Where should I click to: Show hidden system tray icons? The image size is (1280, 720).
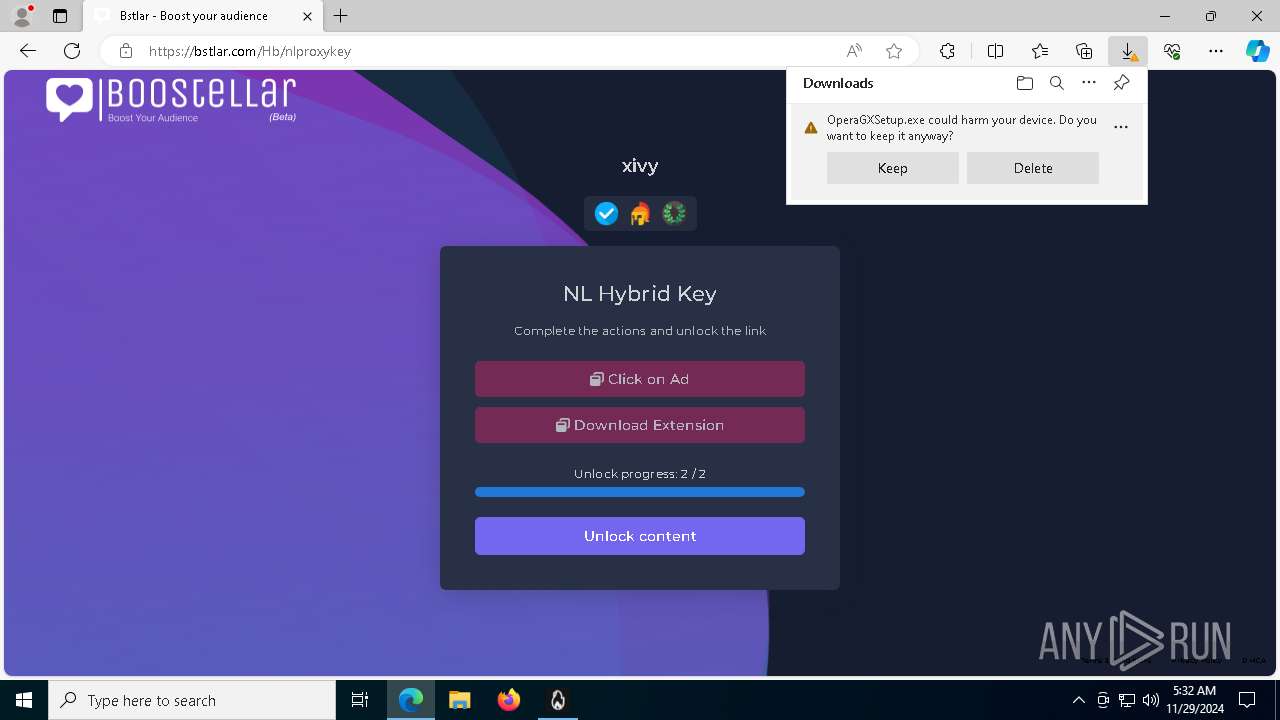1078,700
